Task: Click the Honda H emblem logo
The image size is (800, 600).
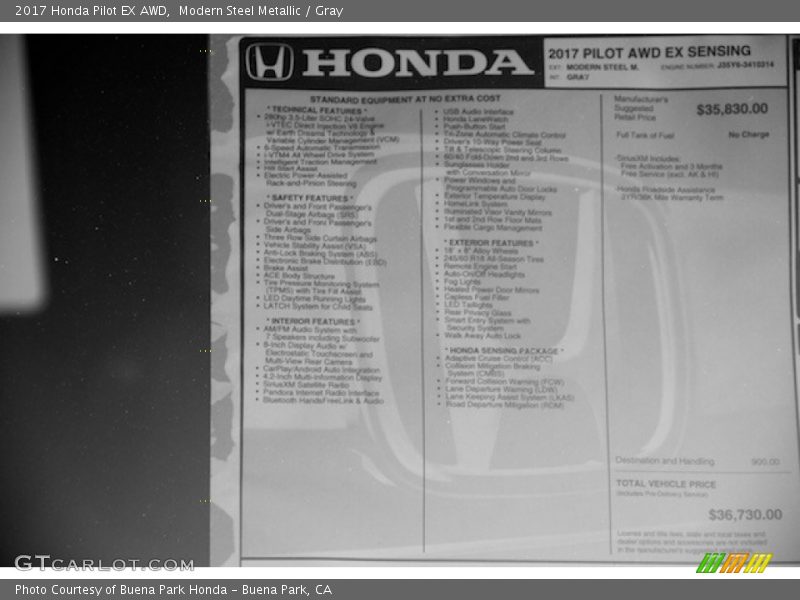Action: (269, 62)
